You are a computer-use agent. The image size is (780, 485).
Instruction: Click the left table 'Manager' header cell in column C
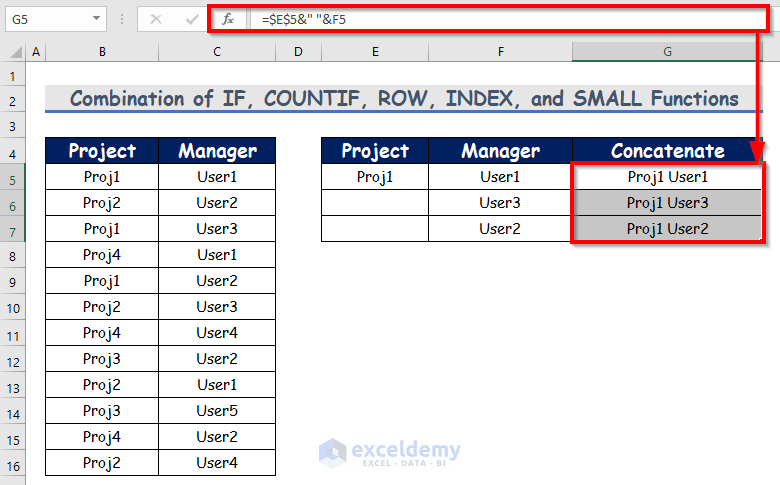click(217, 151)
